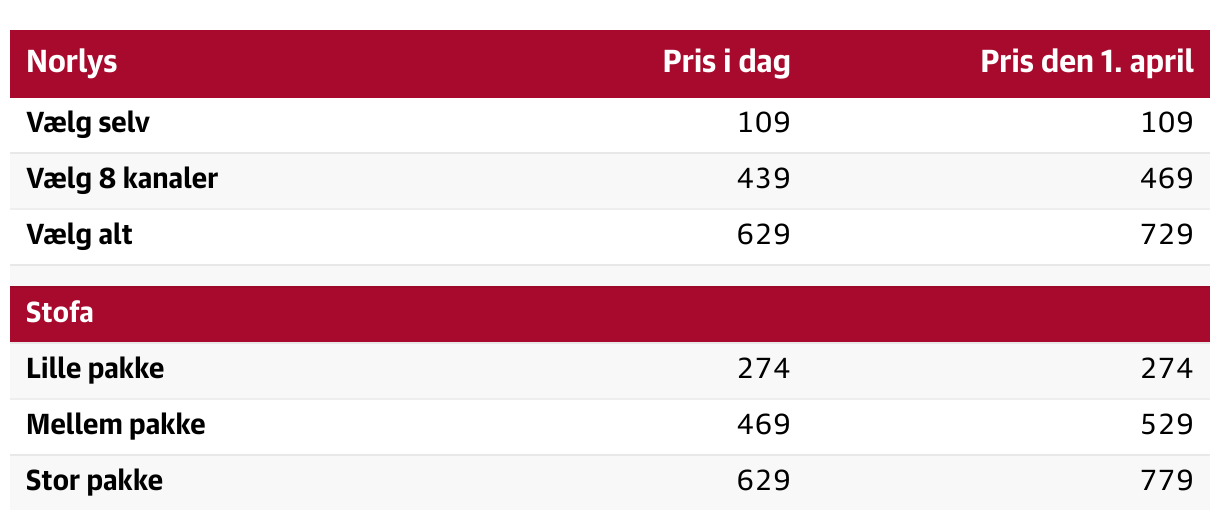Select the April price for Lille pakke
The width and height of the screenshot is (1220, 520).
click(x=1167, y=369)
